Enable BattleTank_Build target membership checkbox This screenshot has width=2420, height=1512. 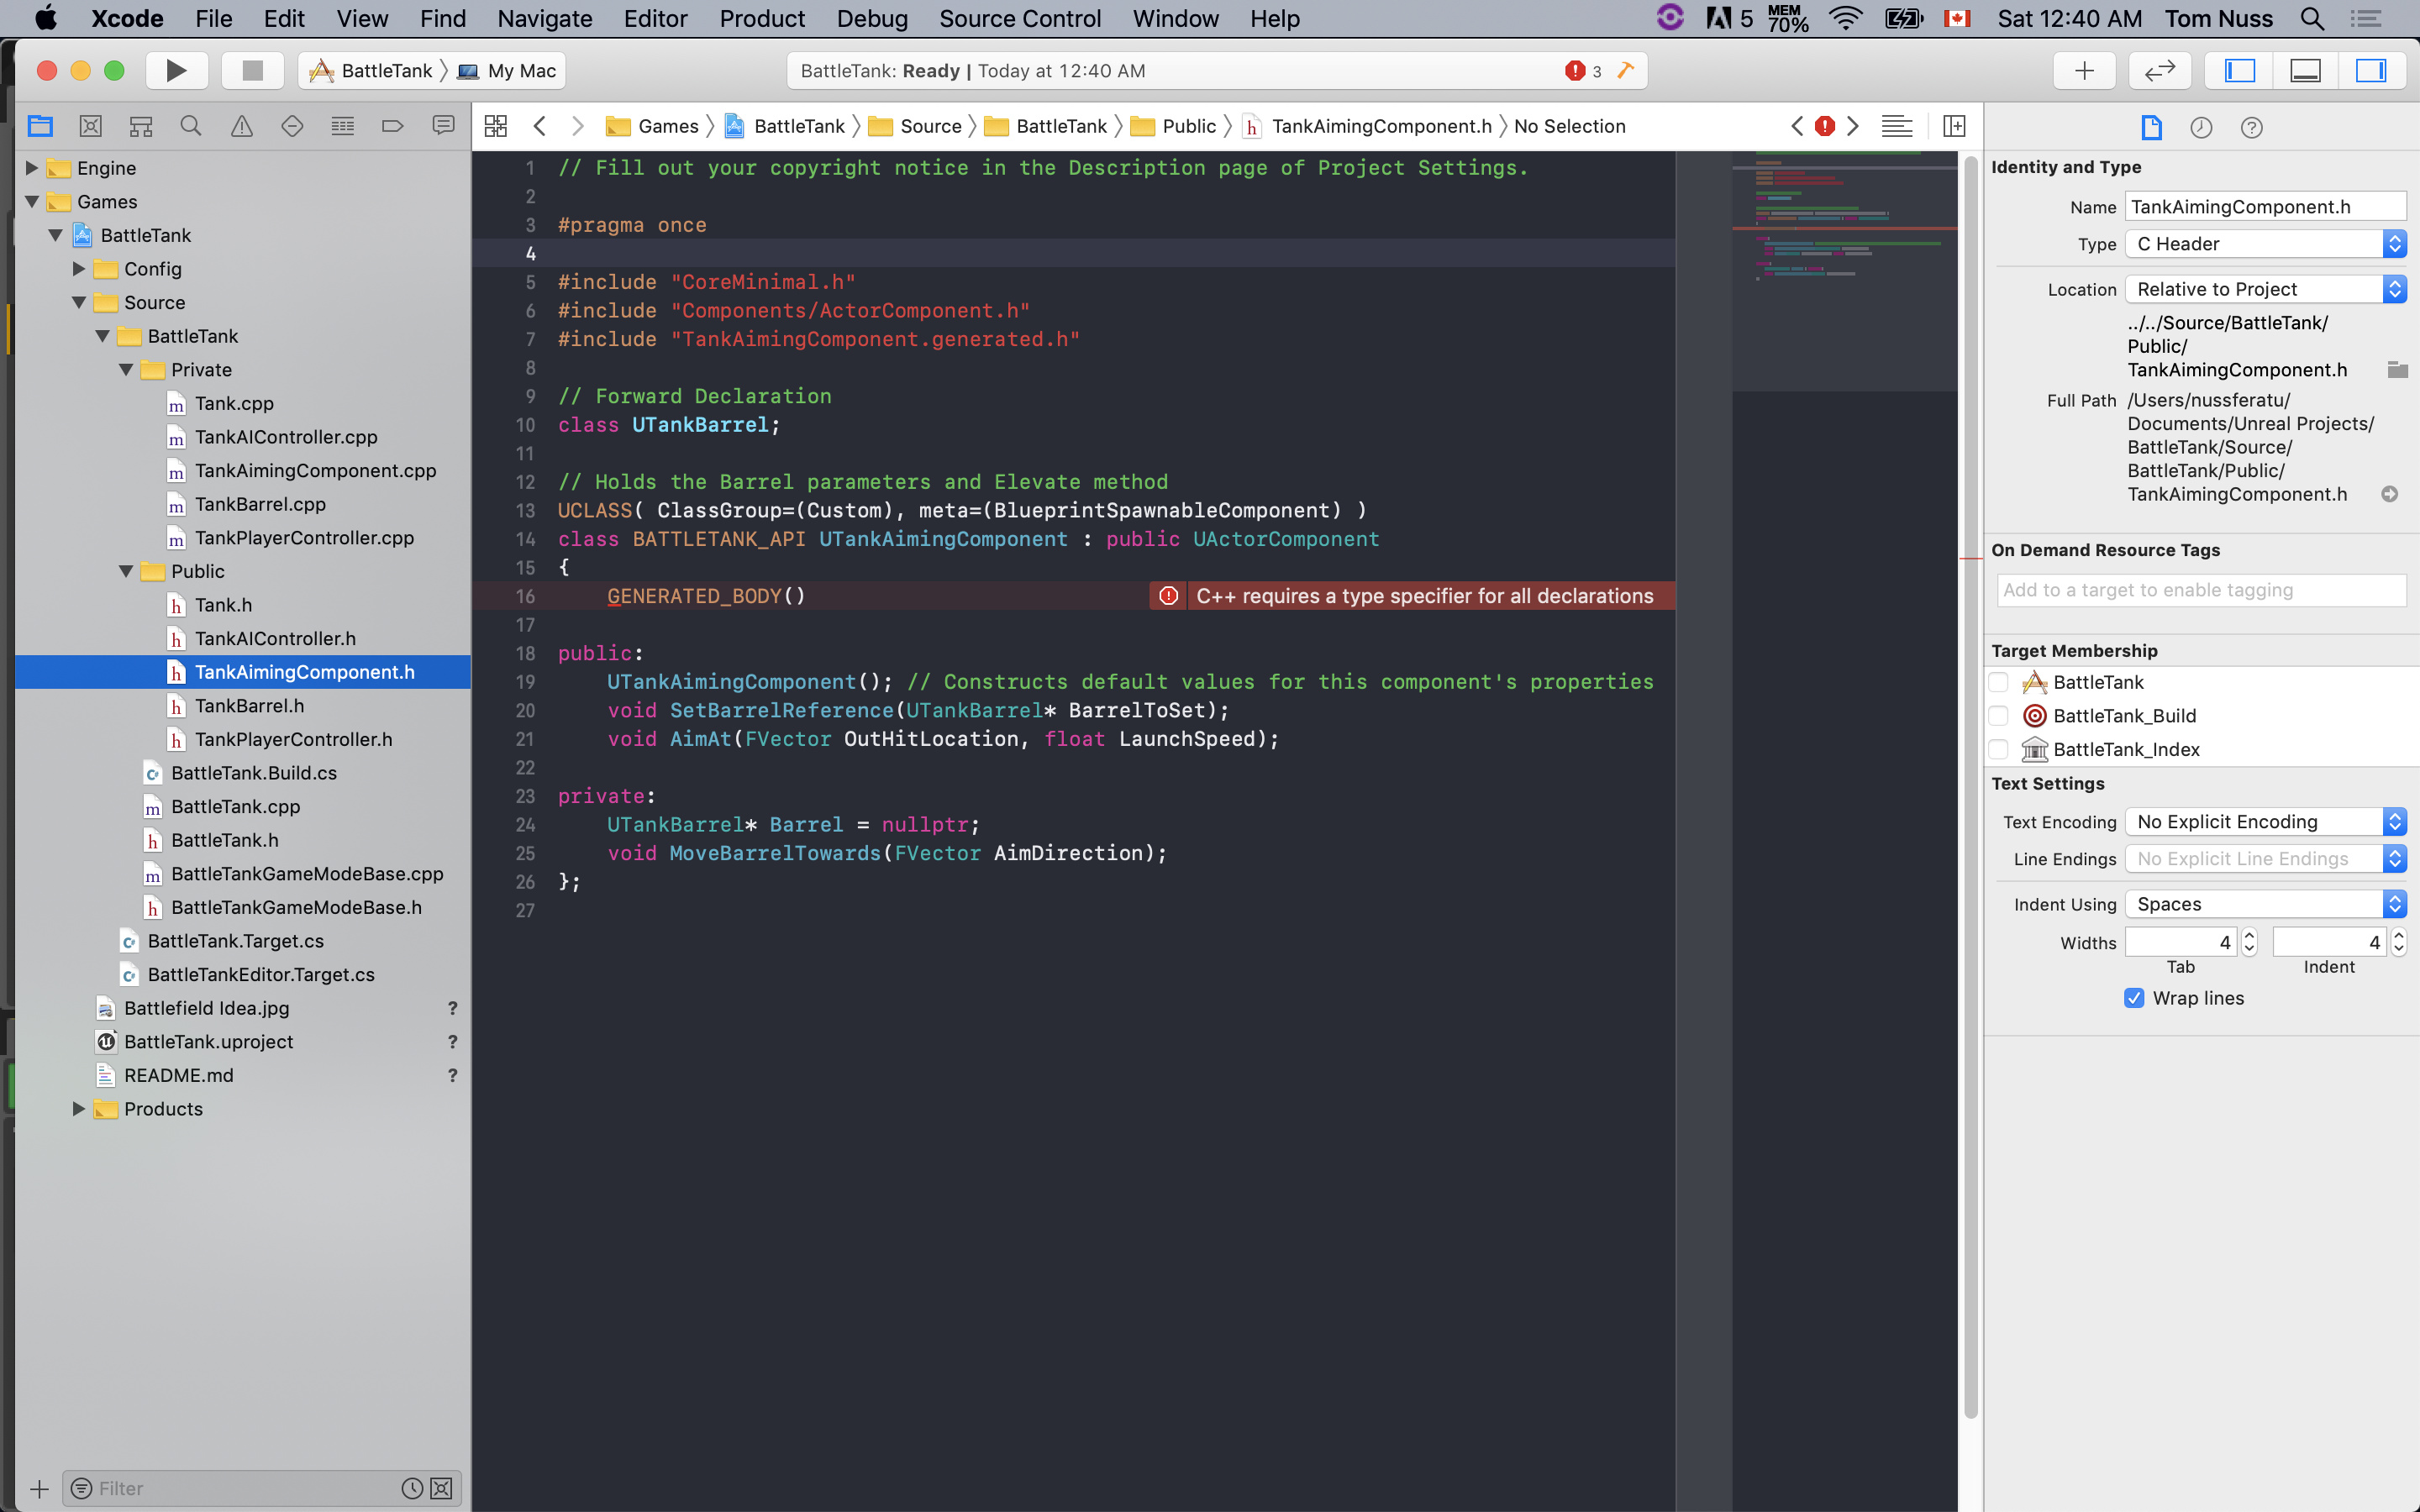[x=1998, y=716]
